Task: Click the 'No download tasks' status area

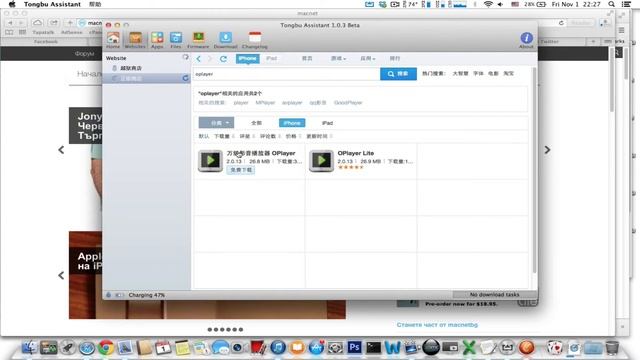Action: 494,295
